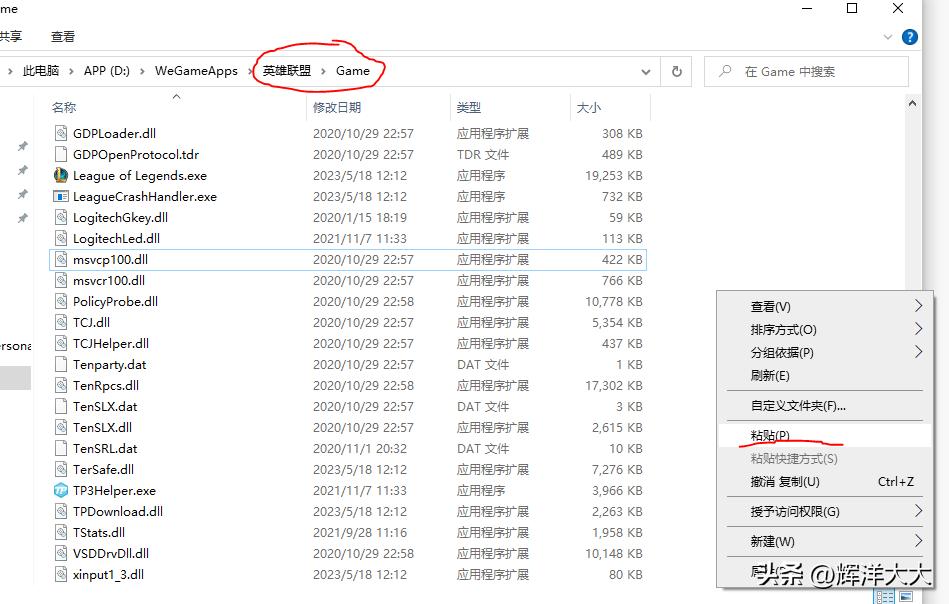
Task: Click the TenSLX.dat file icon
Action: (61, 407)
